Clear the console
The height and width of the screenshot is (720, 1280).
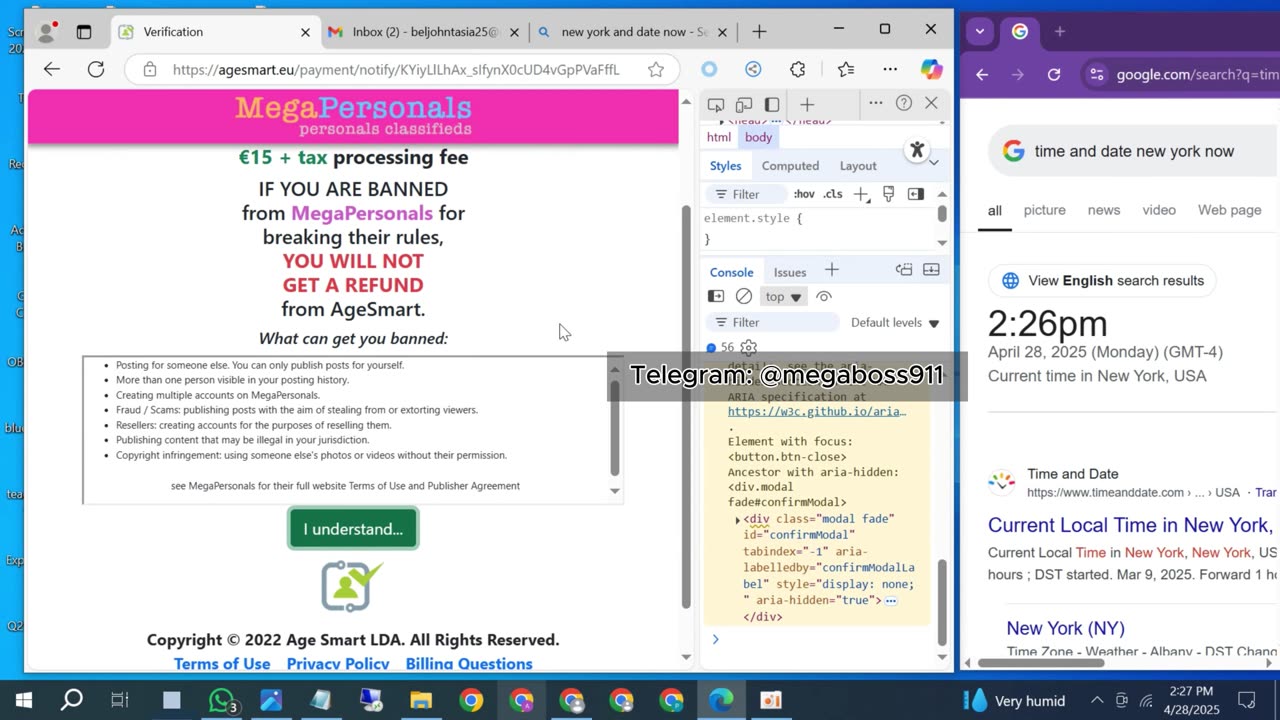point(744,296)
